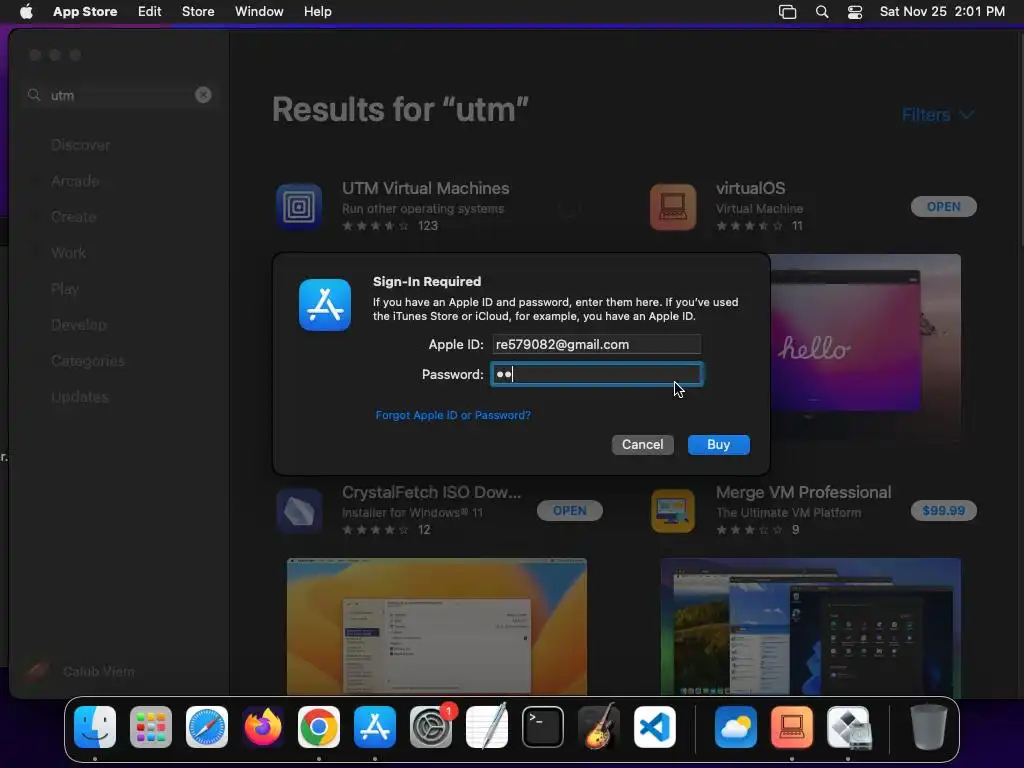
Task: Click the Buy button in sign-in dialog
Action: point(718,445)
